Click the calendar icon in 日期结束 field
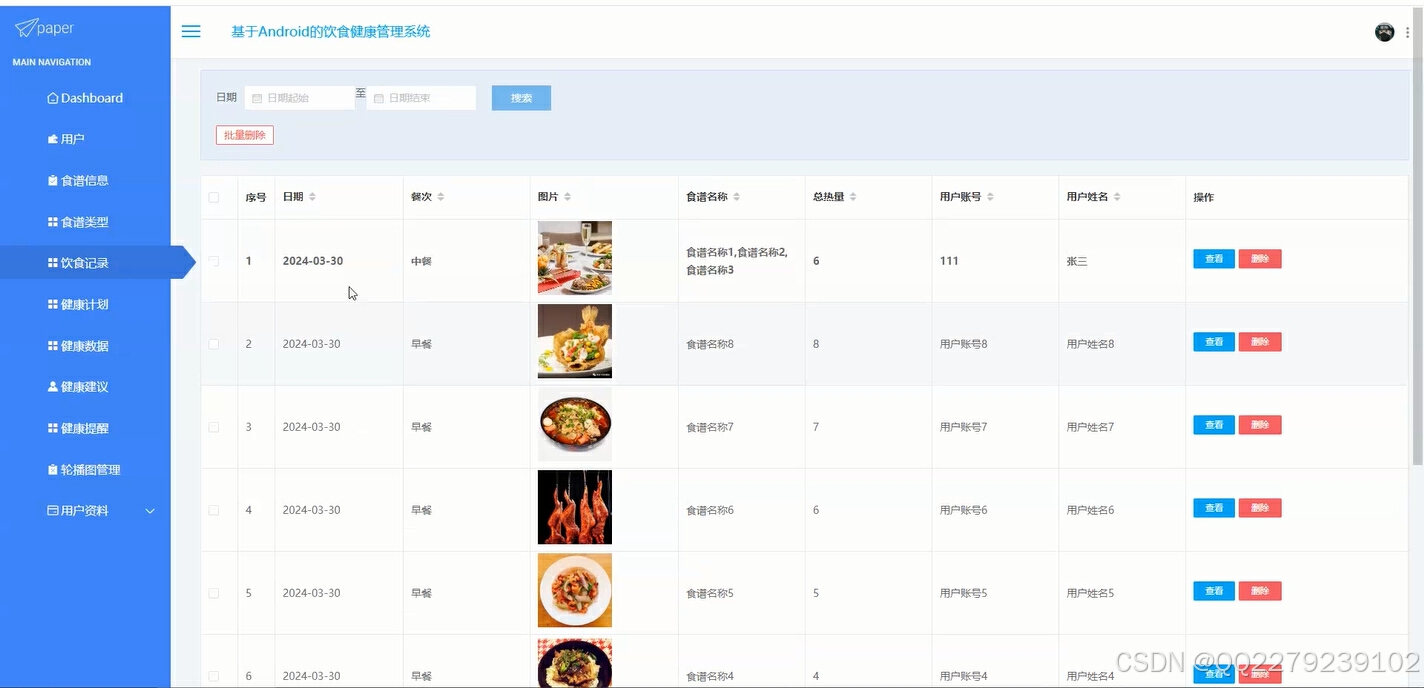This screenshot has width=1424, height=688. pos(378,97)
